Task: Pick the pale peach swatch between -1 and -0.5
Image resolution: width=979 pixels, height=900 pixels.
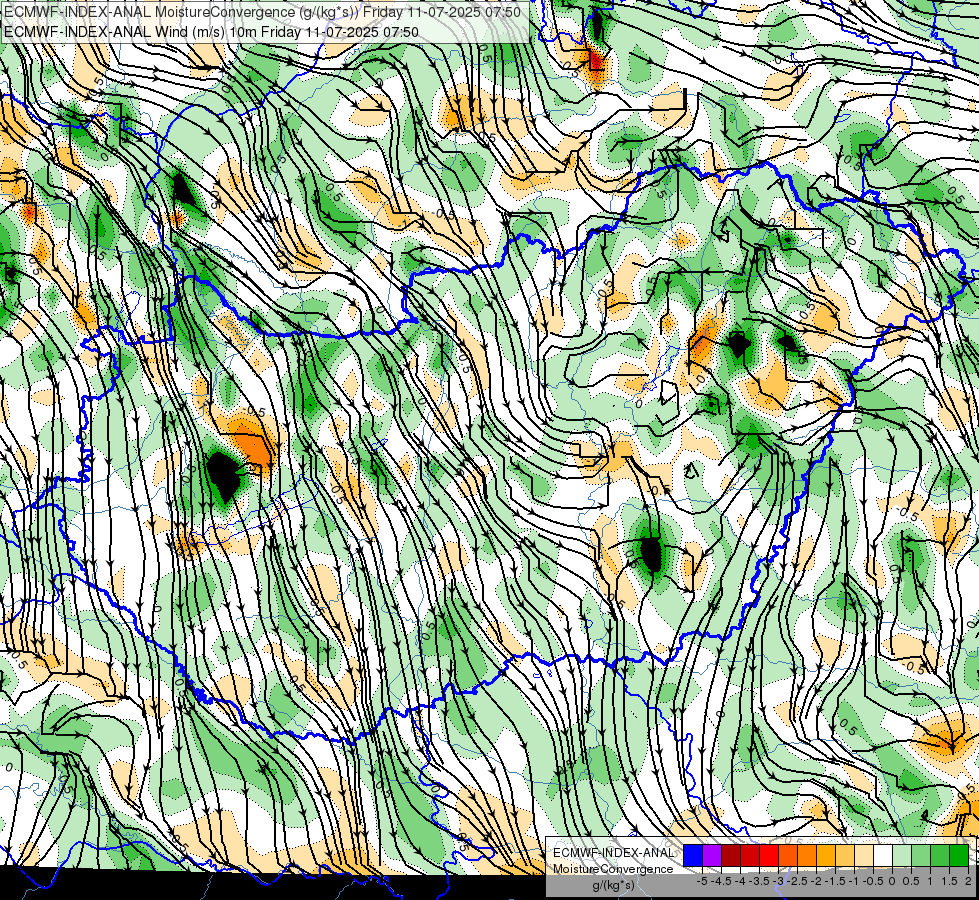Action: (863, 855)
